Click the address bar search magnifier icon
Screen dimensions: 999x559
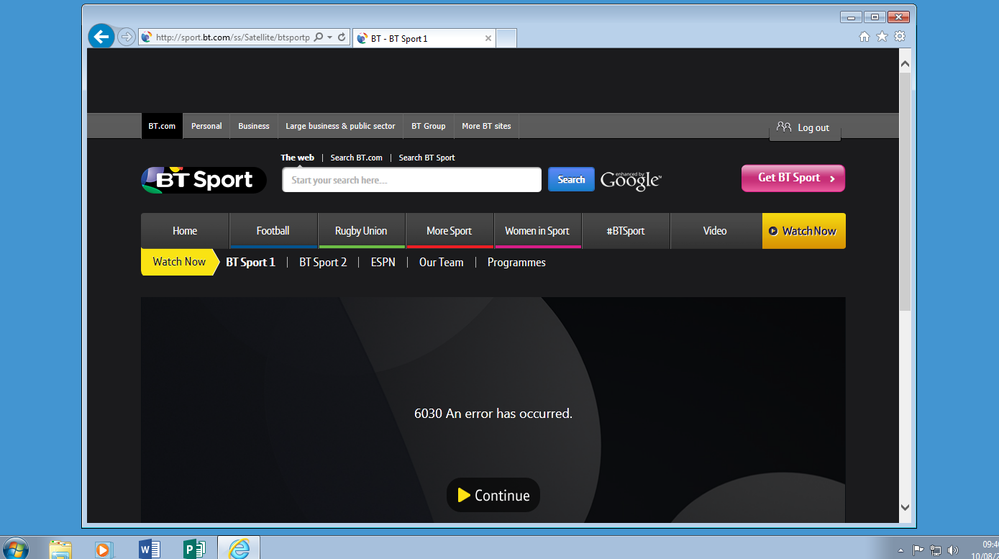click(x=318, y=37)
